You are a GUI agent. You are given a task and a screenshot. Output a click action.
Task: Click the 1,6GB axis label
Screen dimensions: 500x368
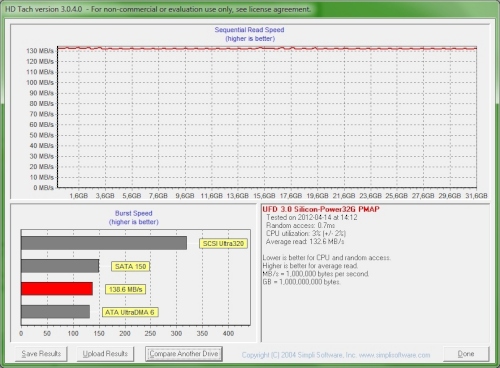click(x=79, y=196)
